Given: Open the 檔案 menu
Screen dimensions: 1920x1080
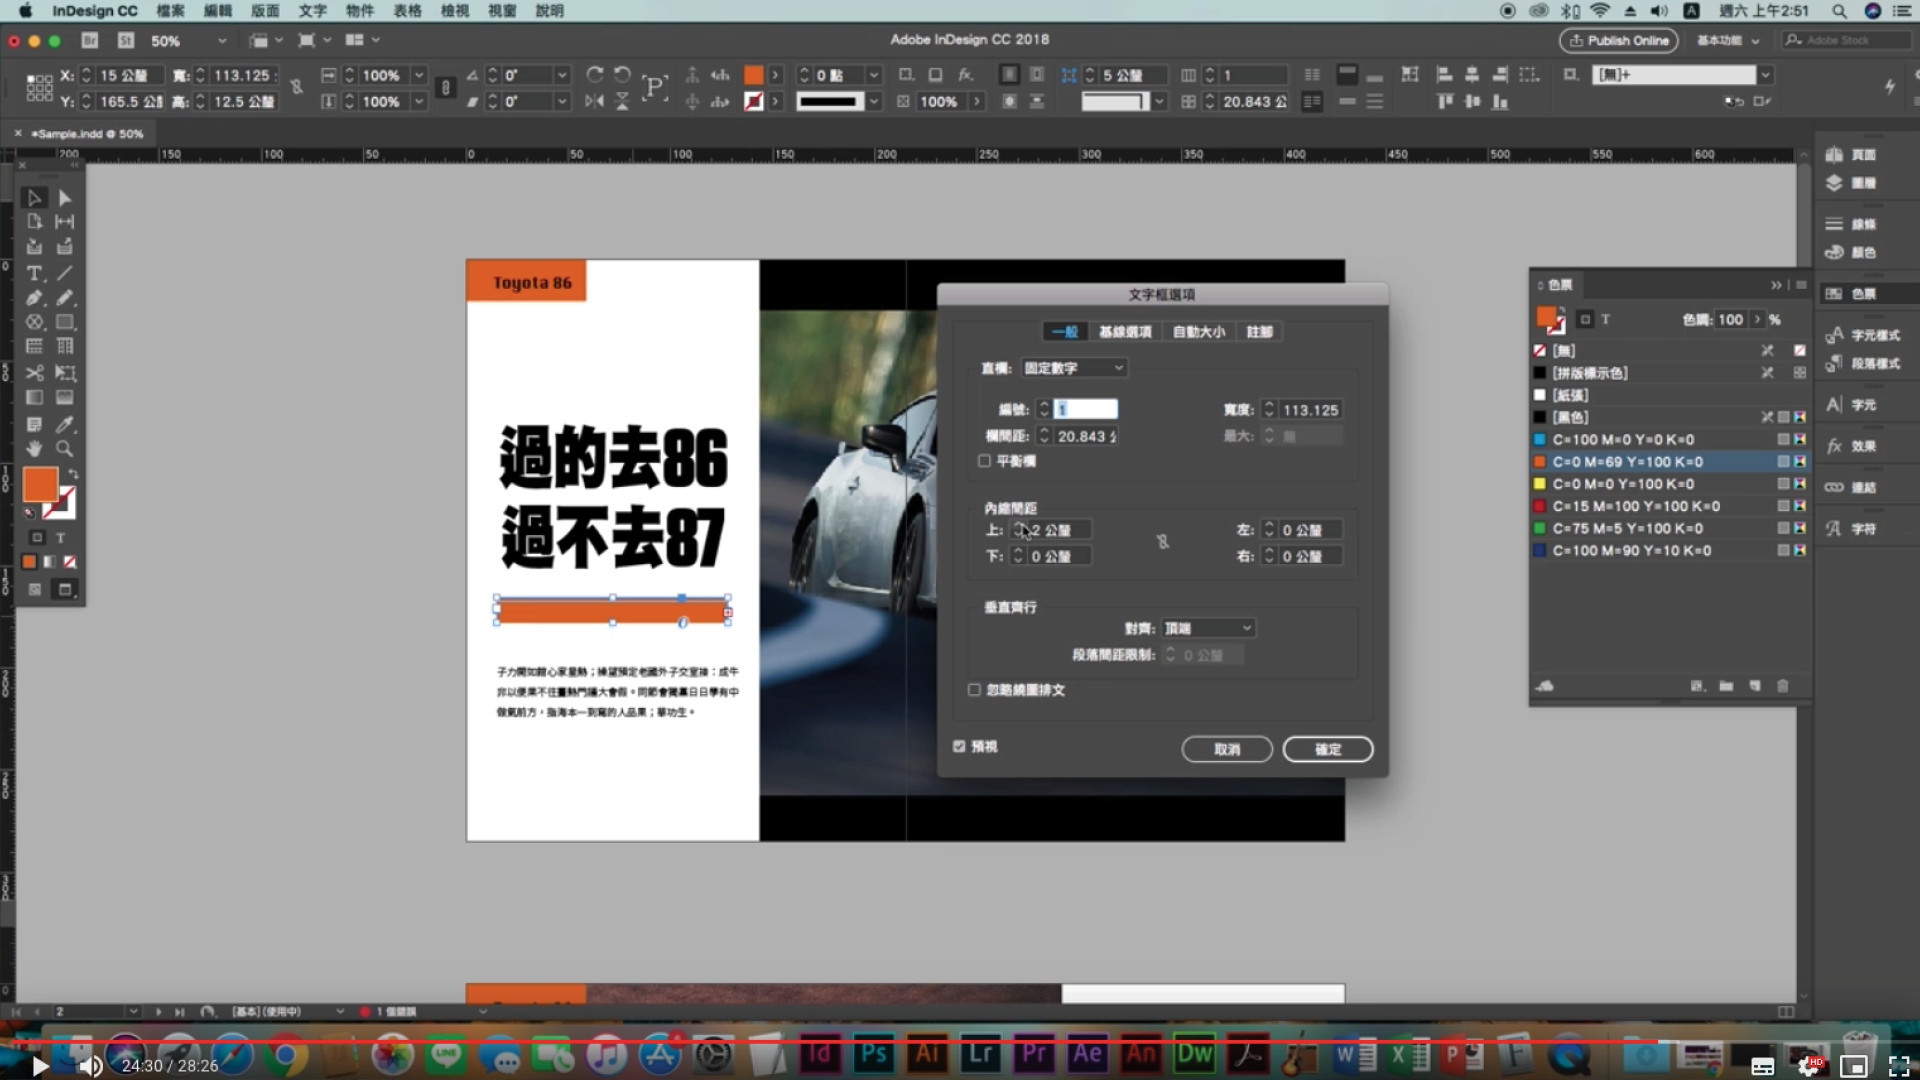Looking at the screenshot, I should click(171, 11).
